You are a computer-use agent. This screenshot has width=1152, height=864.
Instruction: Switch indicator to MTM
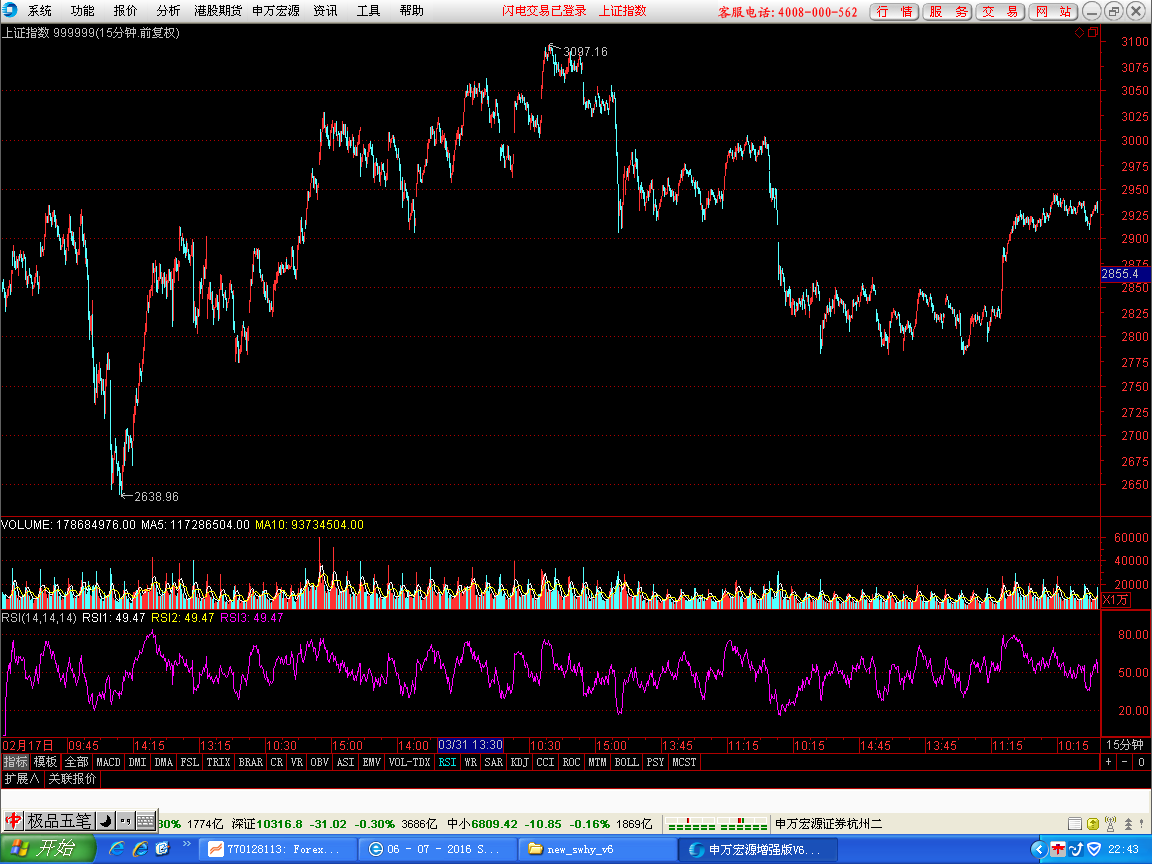point(597,762)
